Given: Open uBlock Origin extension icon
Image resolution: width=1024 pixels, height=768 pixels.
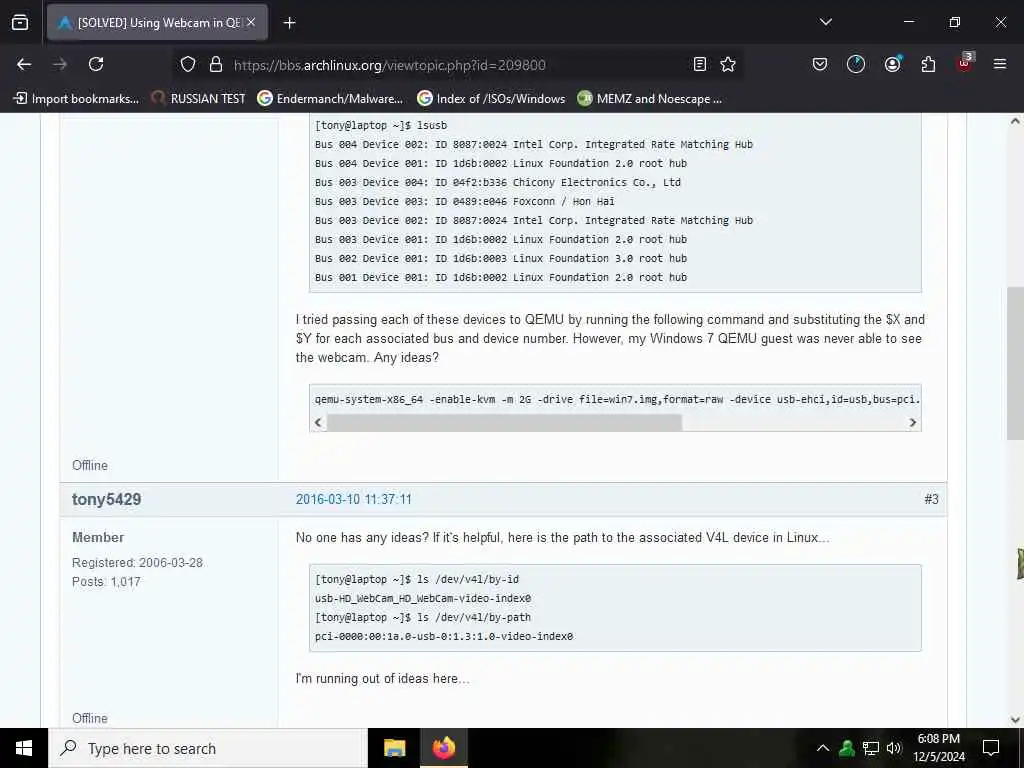Looking at the screenshot, I should pos(965,63).
